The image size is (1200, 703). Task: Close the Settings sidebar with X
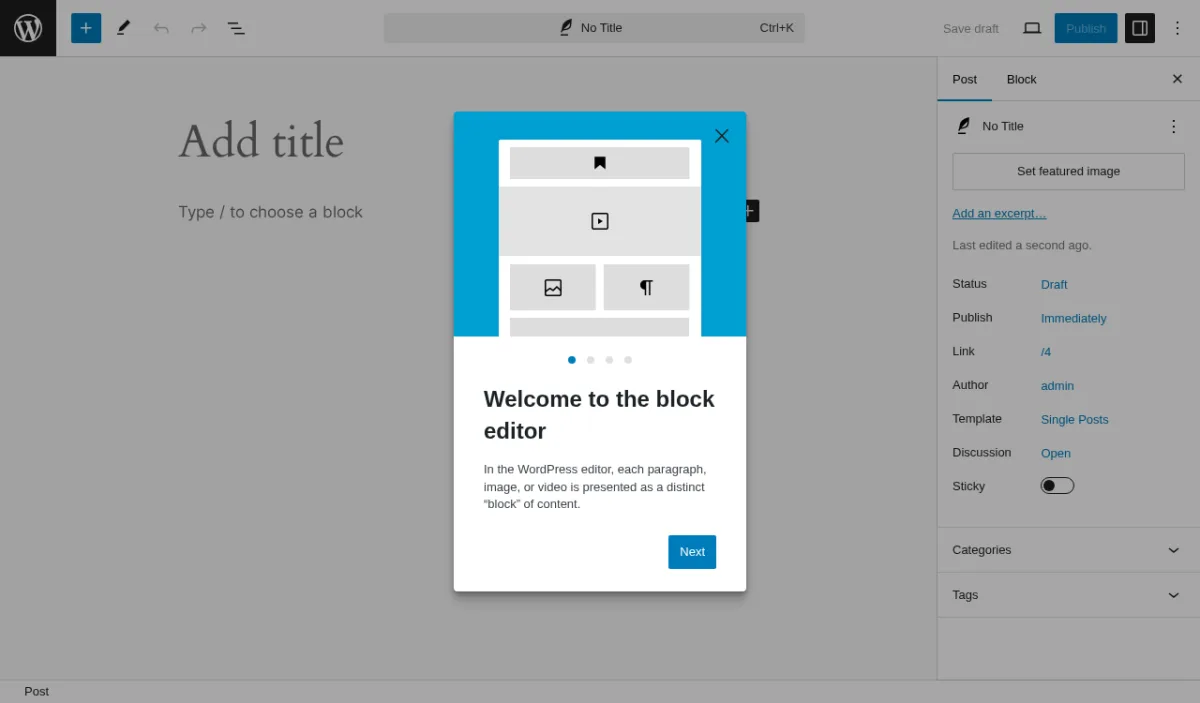(1177, 79)
